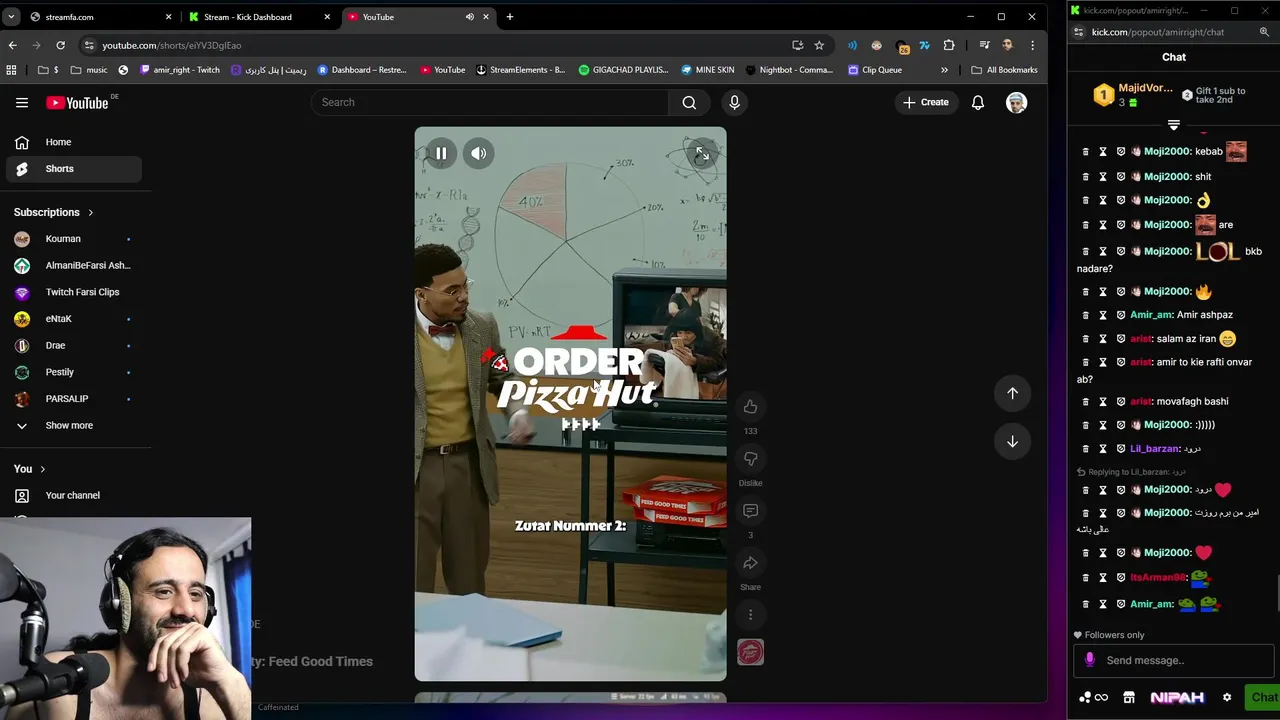
Task: Go to the previous Short with up arrow
Action: (1012, 393)
